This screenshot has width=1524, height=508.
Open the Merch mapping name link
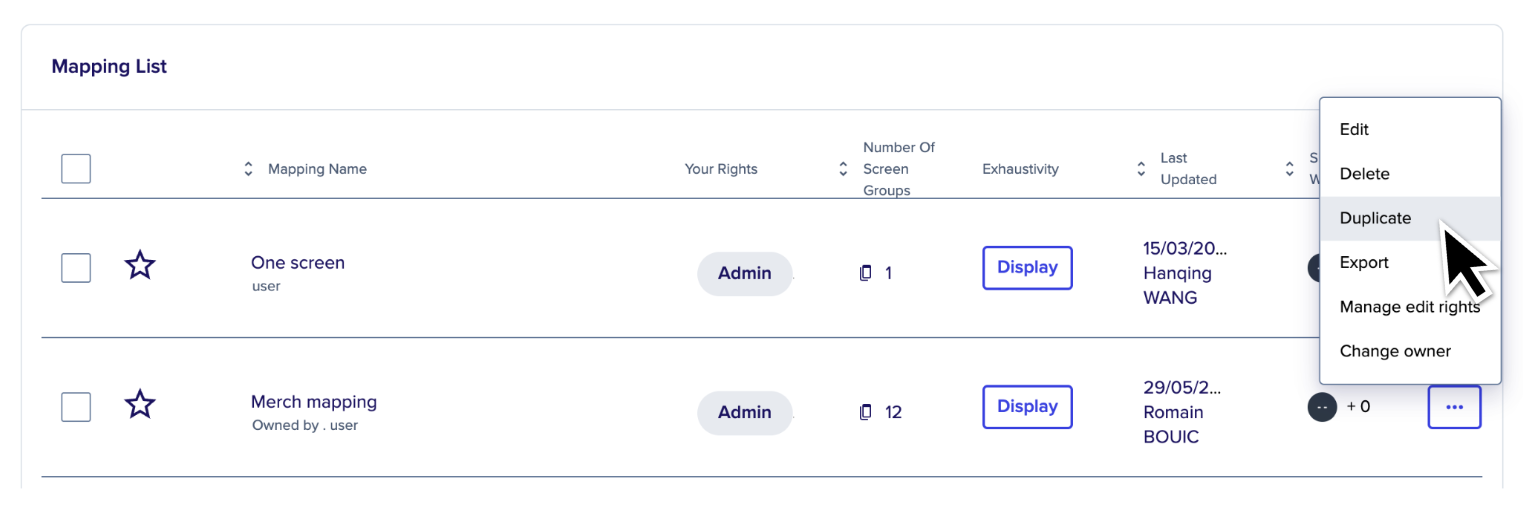coord(314,402)
